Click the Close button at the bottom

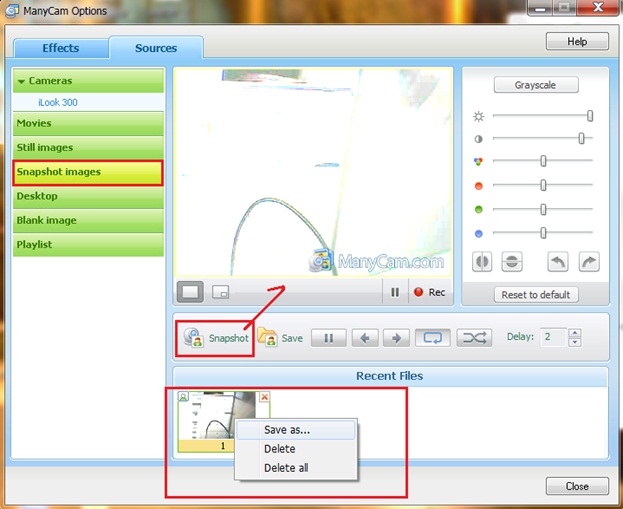(x=577, y=486)
